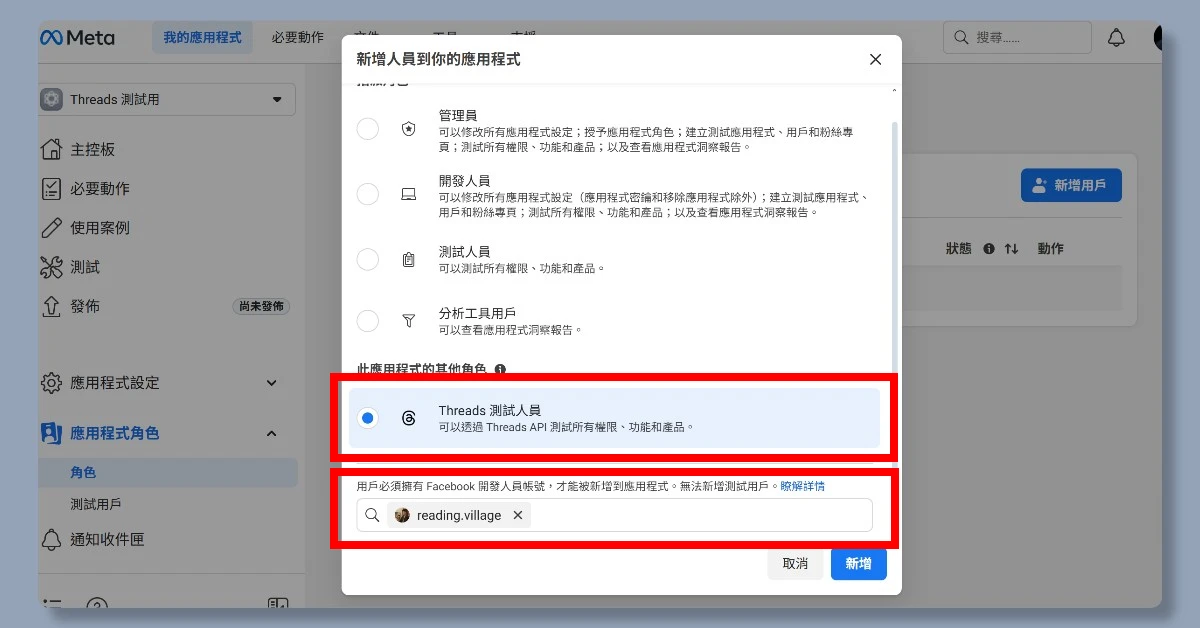Image resolution: width=1200 pixels, height=628 pixels.
Task: Close the 新增人員 dialog
Action: pos(876,59)
